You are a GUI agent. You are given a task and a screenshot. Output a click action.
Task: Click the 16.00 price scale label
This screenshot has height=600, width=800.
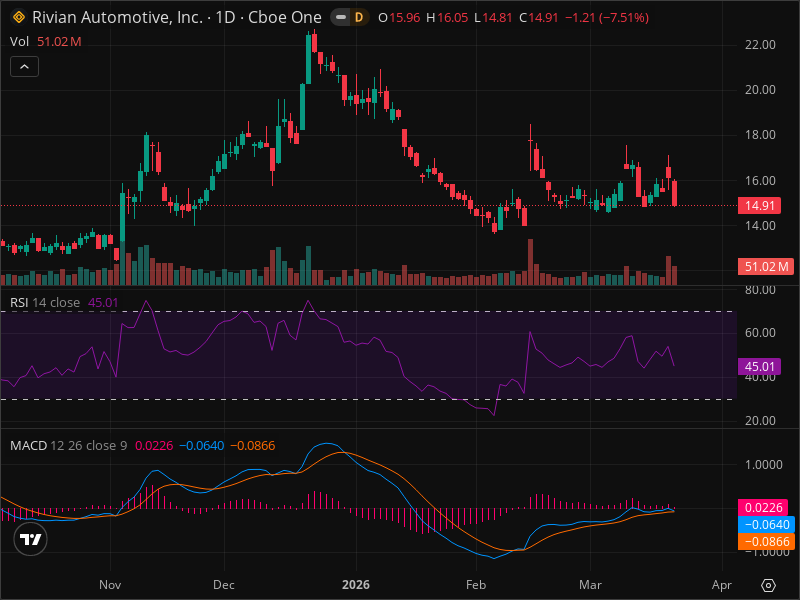pyautogui.click(x=760, y=181)
